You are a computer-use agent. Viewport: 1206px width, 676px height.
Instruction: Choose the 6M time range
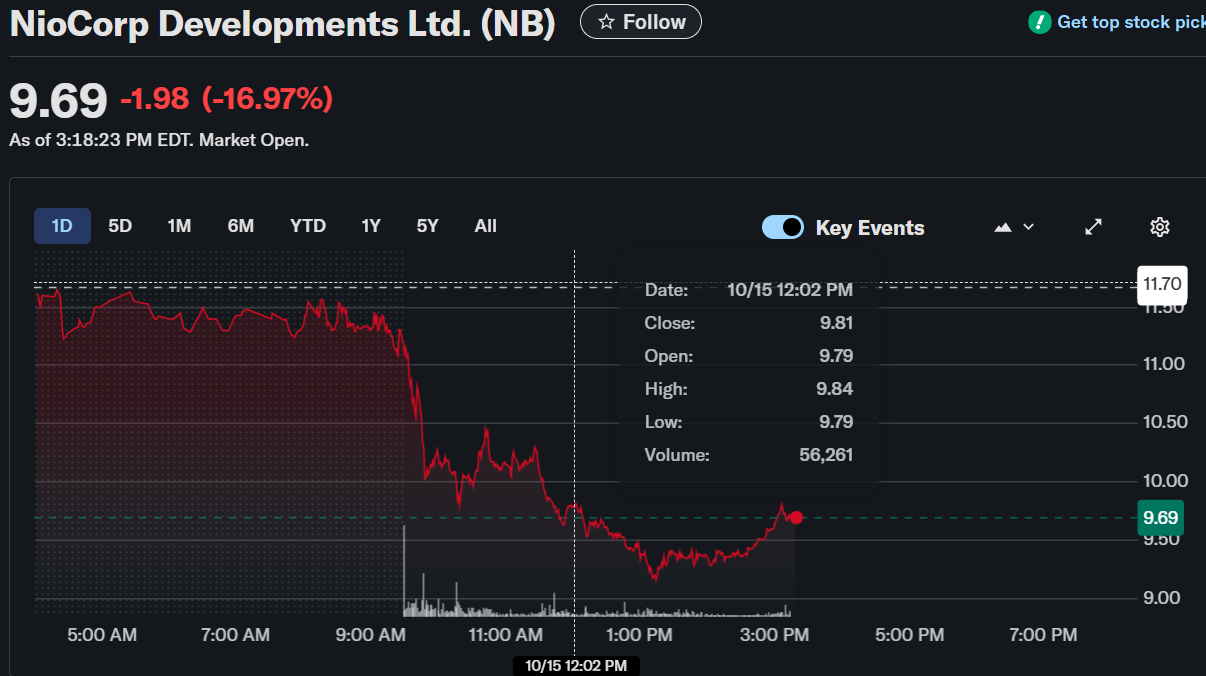pos(240,226)
